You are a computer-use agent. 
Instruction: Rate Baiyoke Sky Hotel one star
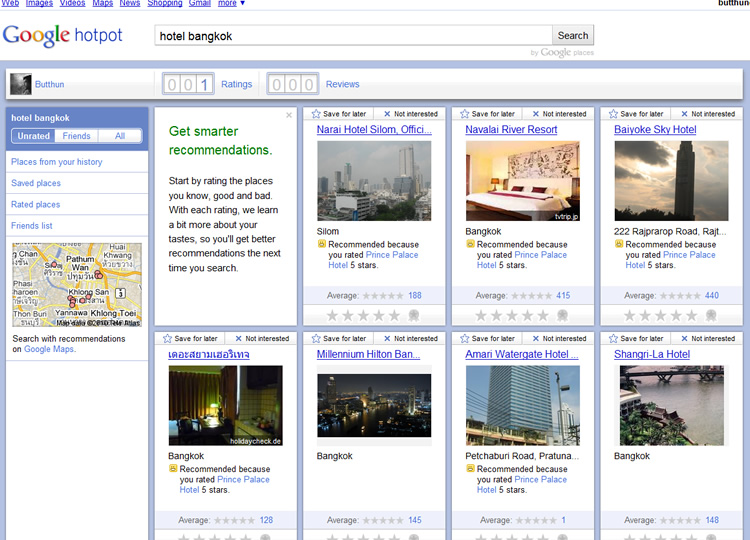point(629,316)
